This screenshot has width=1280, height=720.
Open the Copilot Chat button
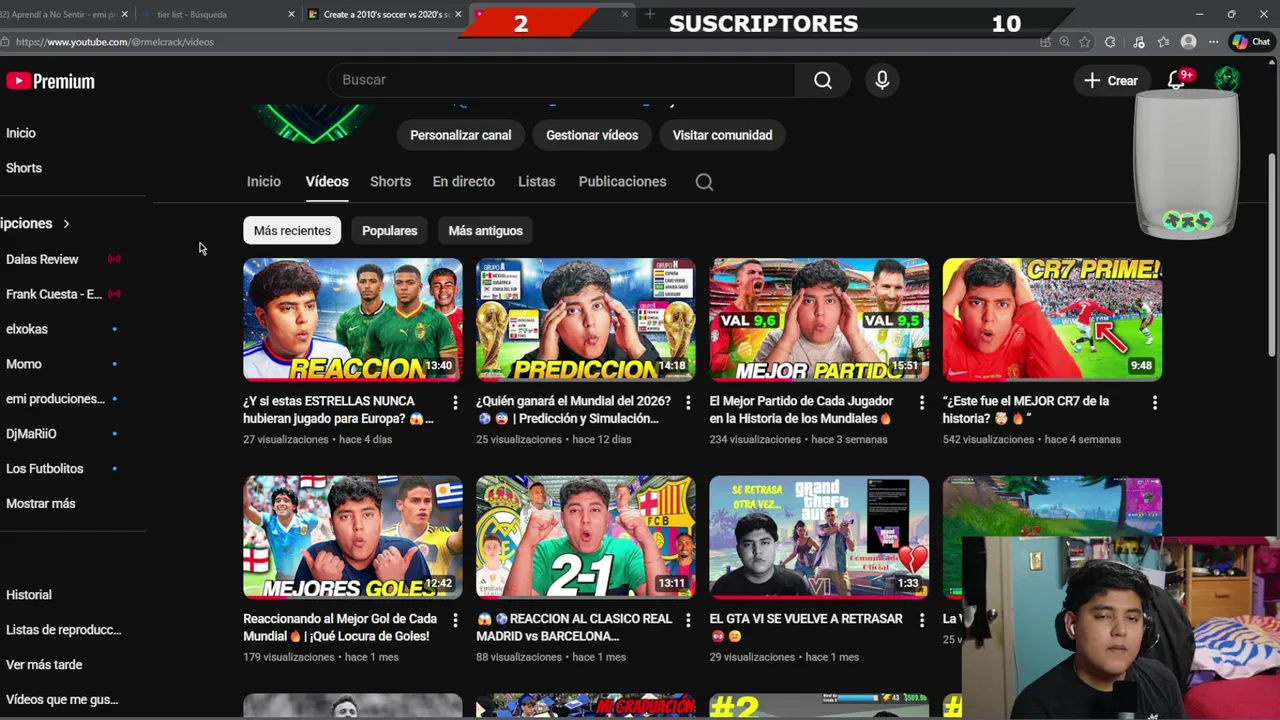[1251, 42]
